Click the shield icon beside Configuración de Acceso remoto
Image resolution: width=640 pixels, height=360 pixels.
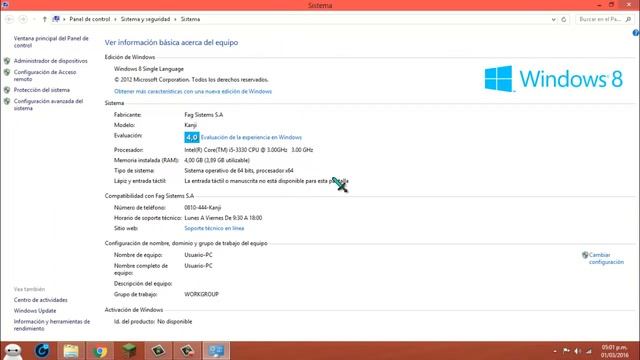[7, 72]
